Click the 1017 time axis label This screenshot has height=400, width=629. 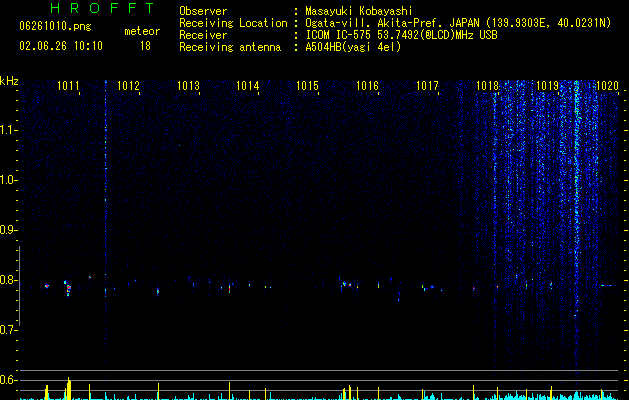[427, 86]
